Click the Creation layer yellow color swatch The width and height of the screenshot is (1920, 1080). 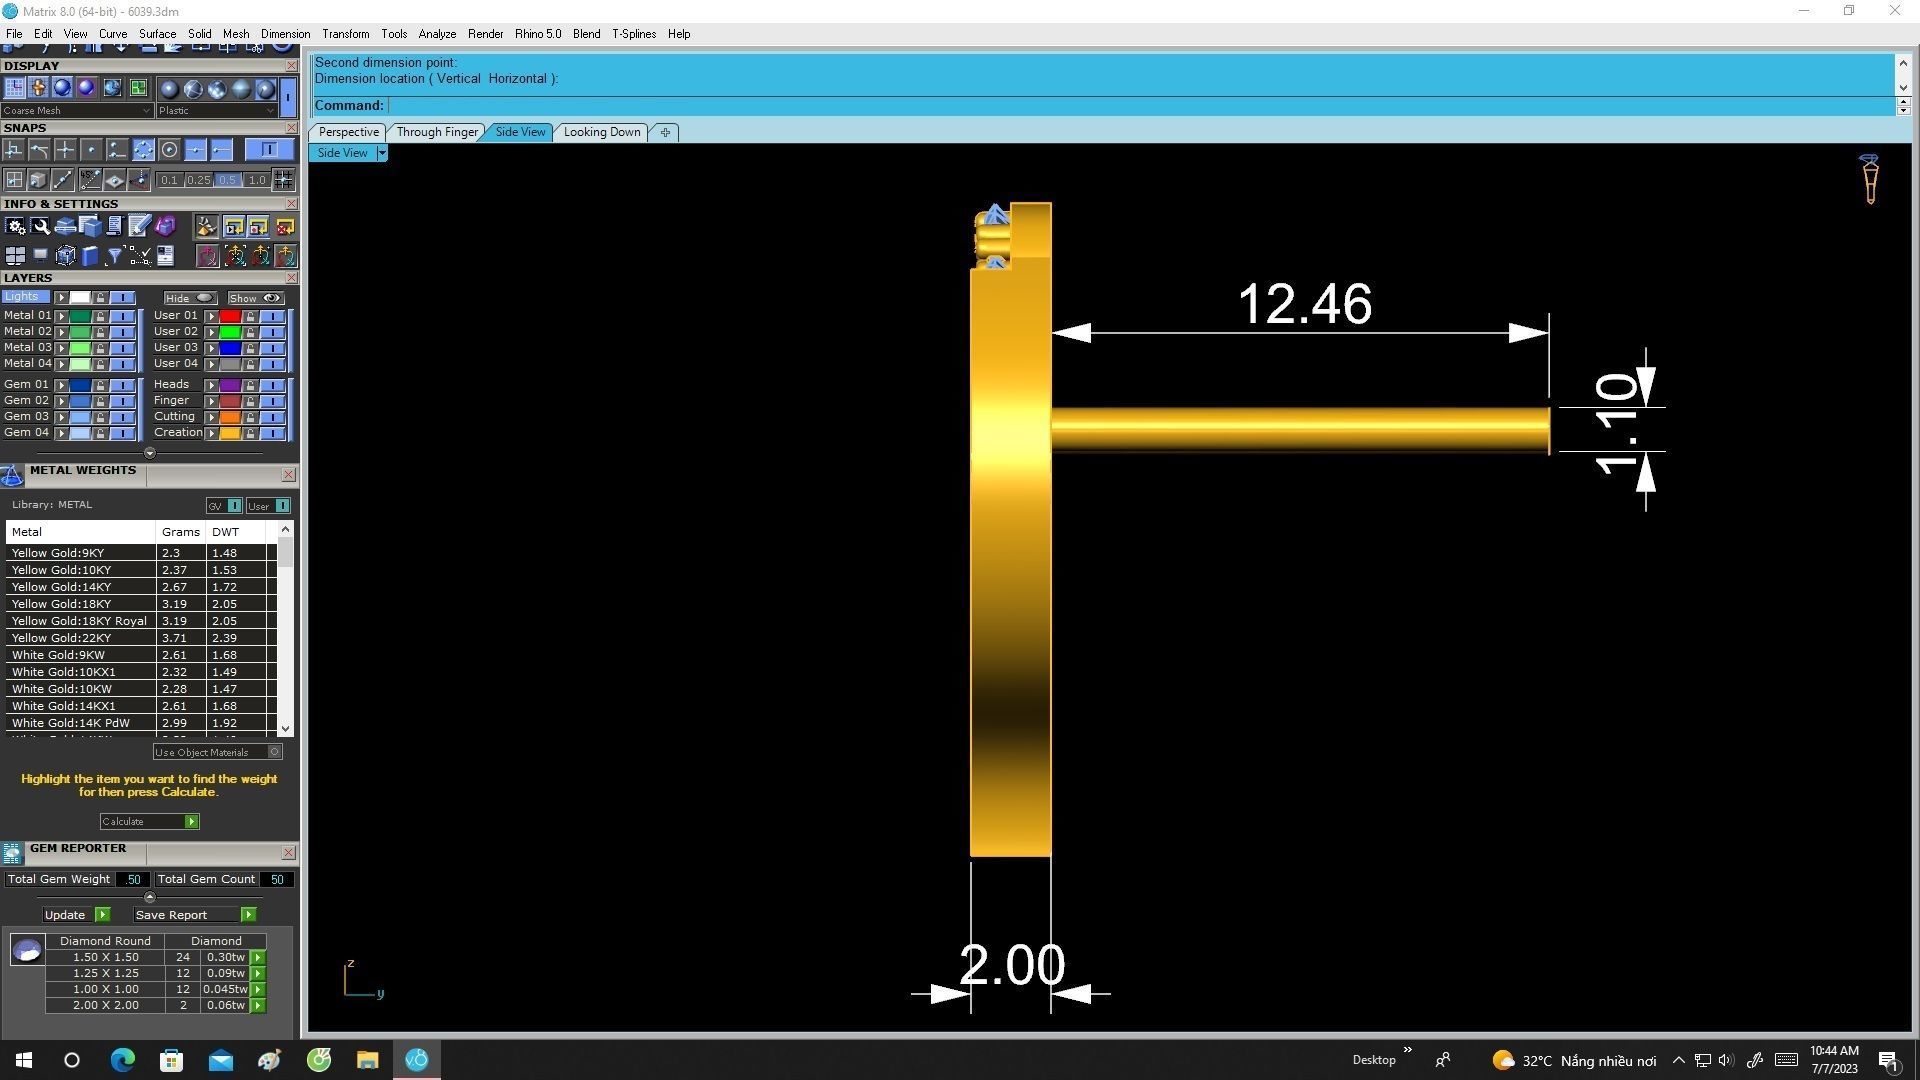point(229,433)
